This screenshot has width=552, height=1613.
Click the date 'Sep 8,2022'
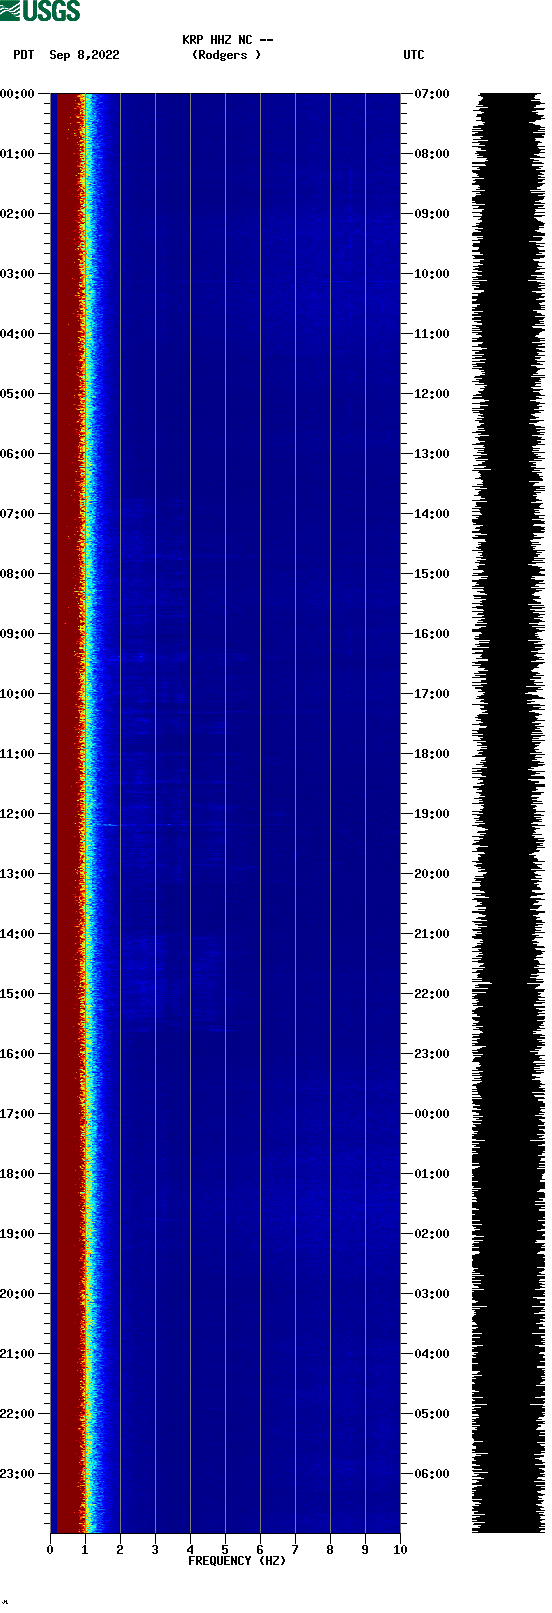[84, 55]
